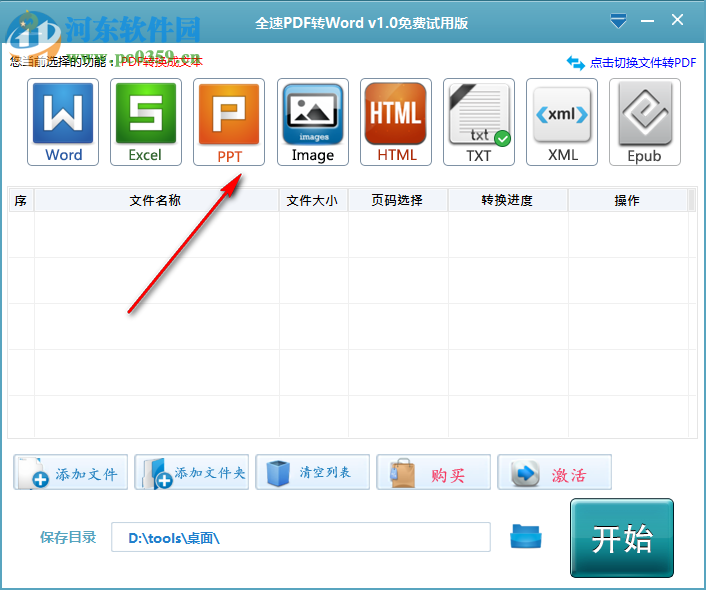Click the 页码选择 column header
706x590 pixels.
[x=398, y=200]
